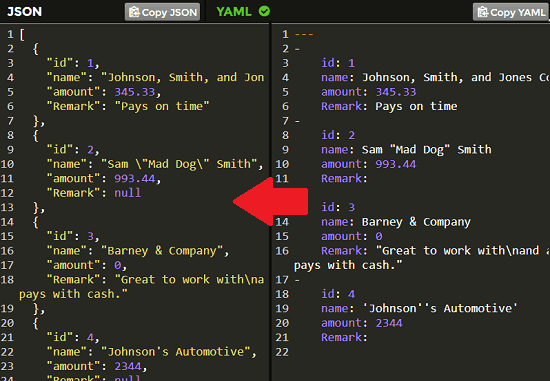The width and height of the screenshot is (550, 381).
Task: Click YAML list dash on line 17
Action: 297,280
